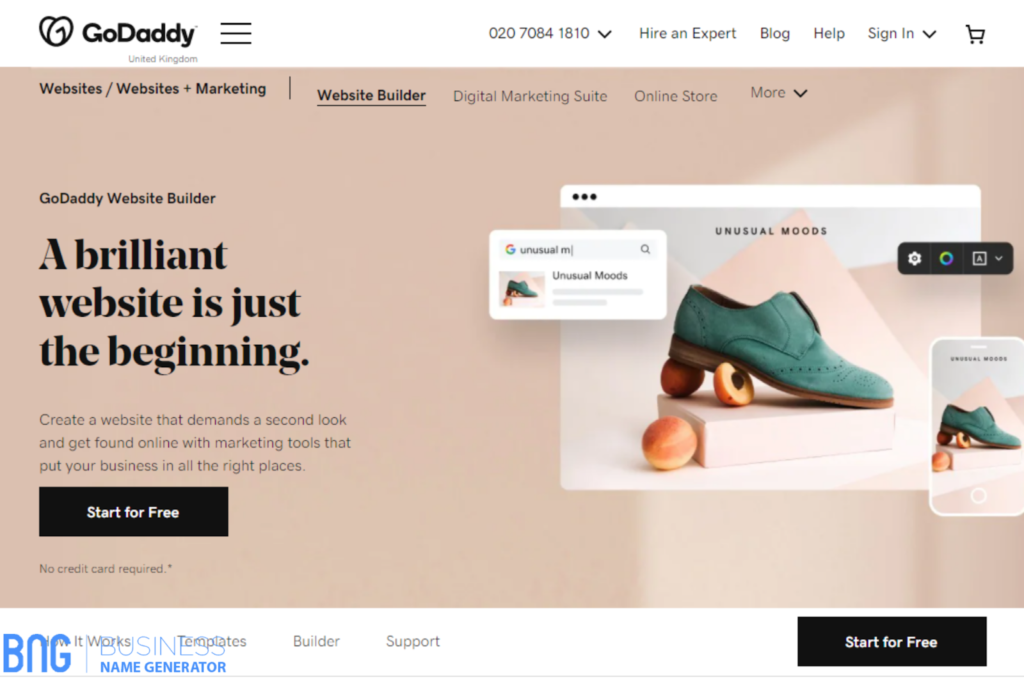This screenshot has height=682, width=1024.
Task: Click the bottom-bar Start for Free button
Action: pyautogui.click(x=891, y=641)
